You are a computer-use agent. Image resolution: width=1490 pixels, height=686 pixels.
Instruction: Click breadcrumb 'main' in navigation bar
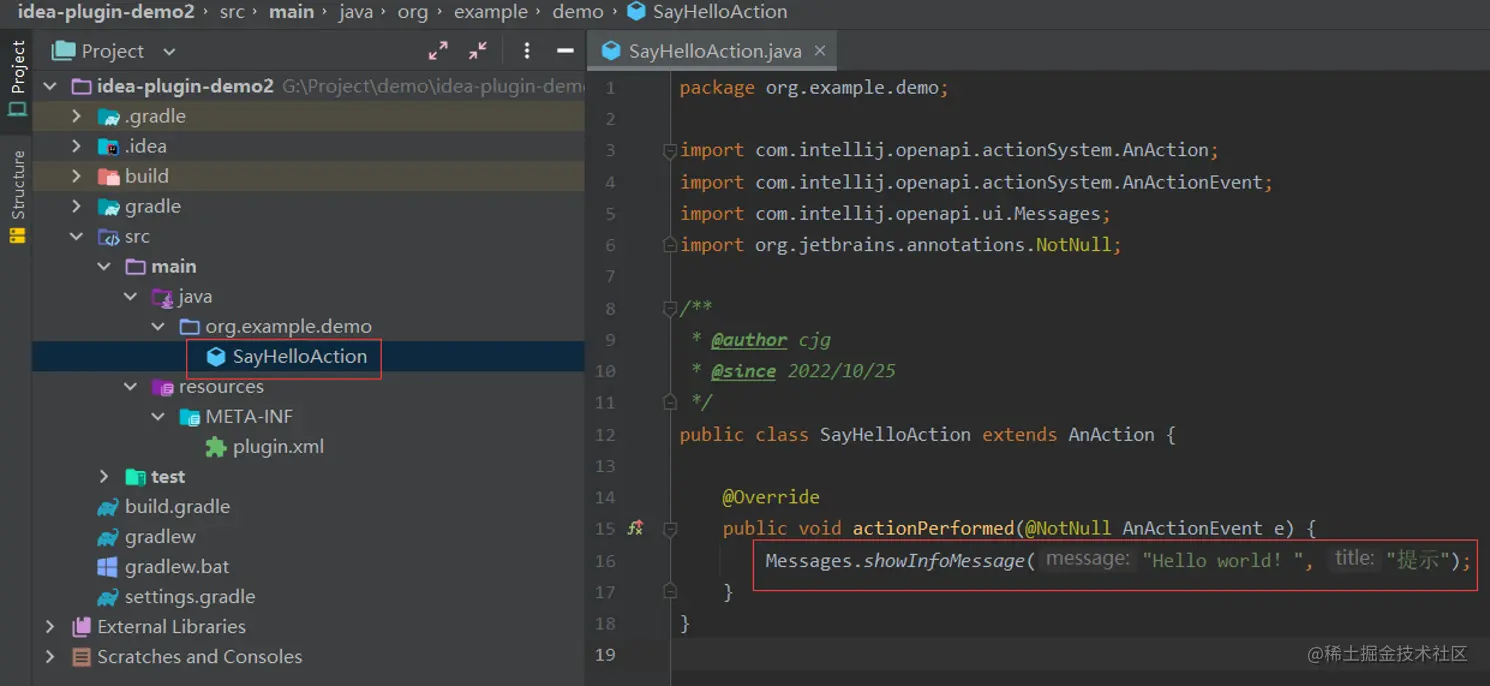point(292,12)
